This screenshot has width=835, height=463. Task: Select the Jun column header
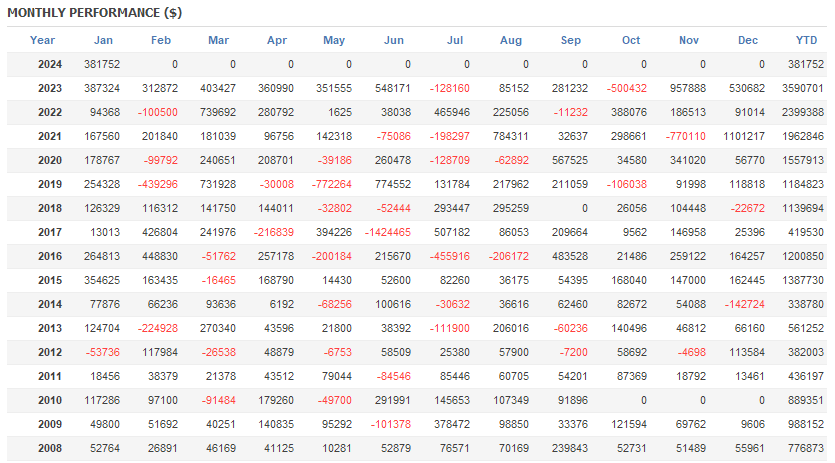click(x=394, y=40)
